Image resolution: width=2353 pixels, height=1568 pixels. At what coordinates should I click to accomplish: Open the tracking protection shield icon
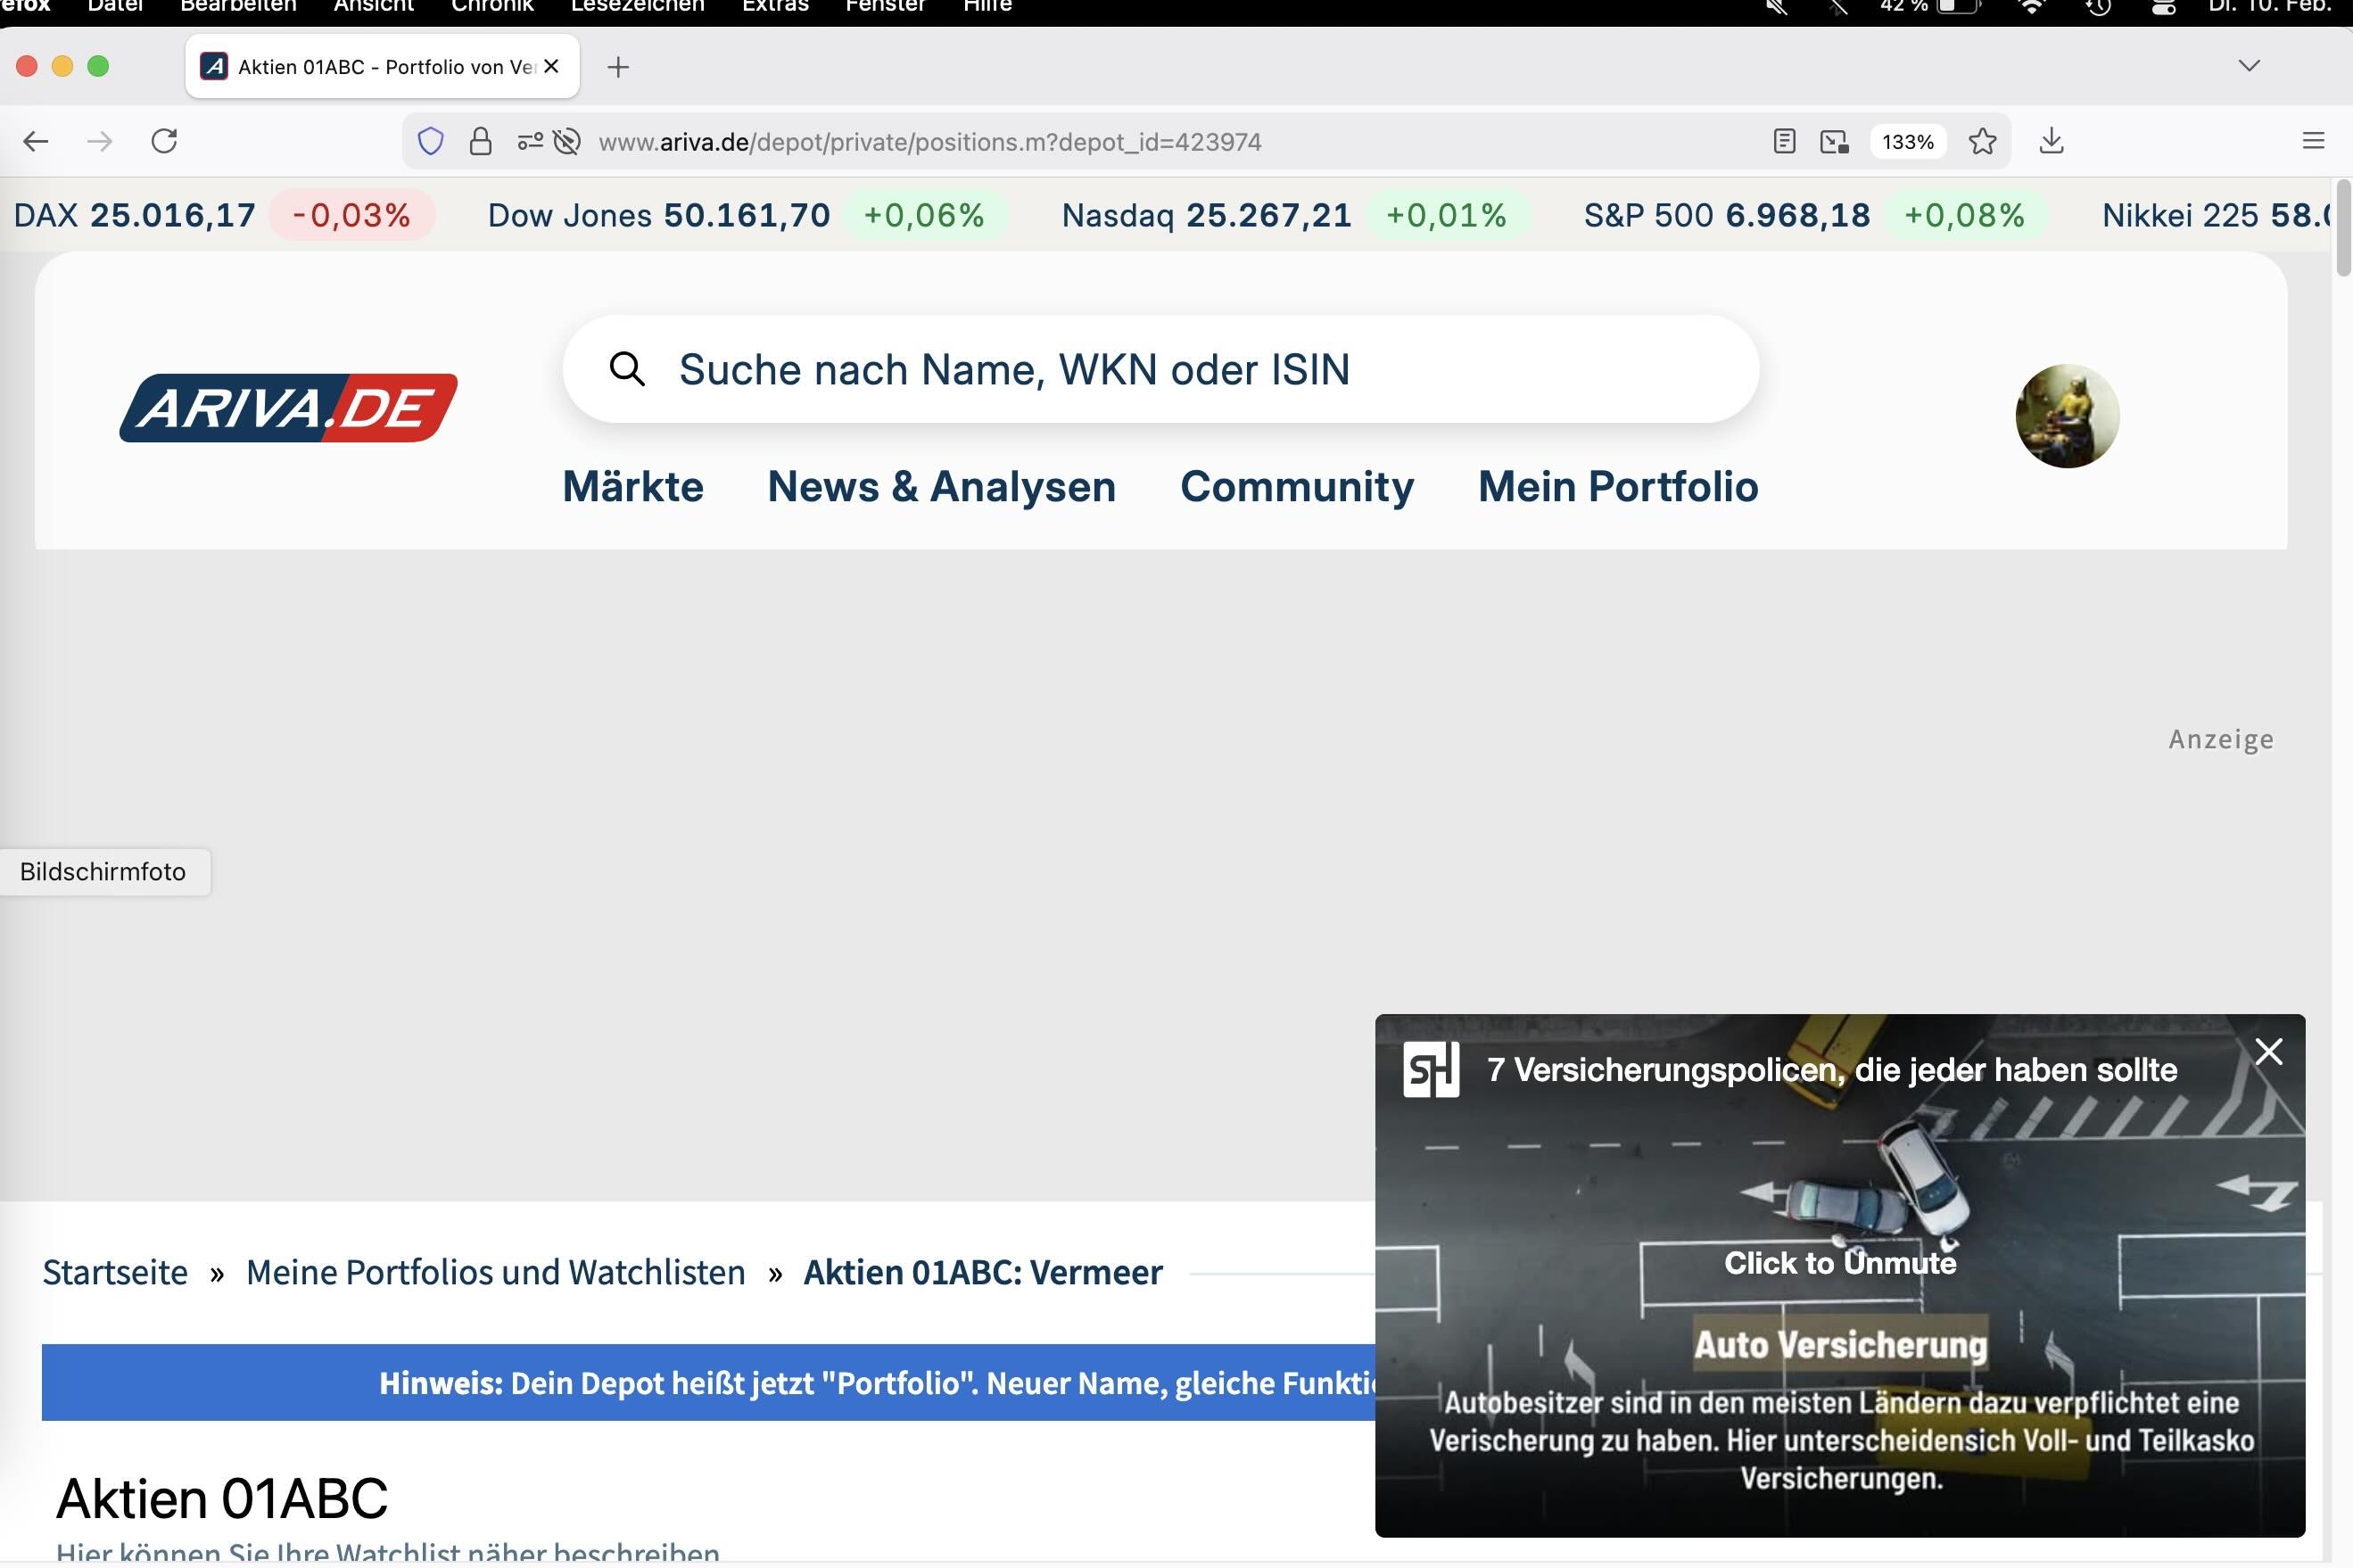click(x=430, y=141)
